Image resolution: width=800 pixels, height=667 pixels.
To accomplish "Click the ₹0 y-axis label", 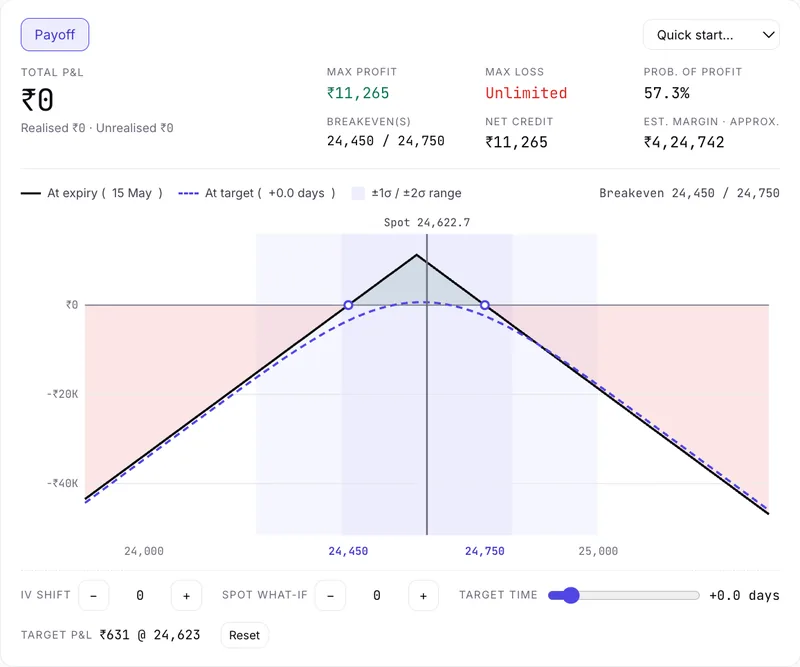I will [x=72, y=305].
